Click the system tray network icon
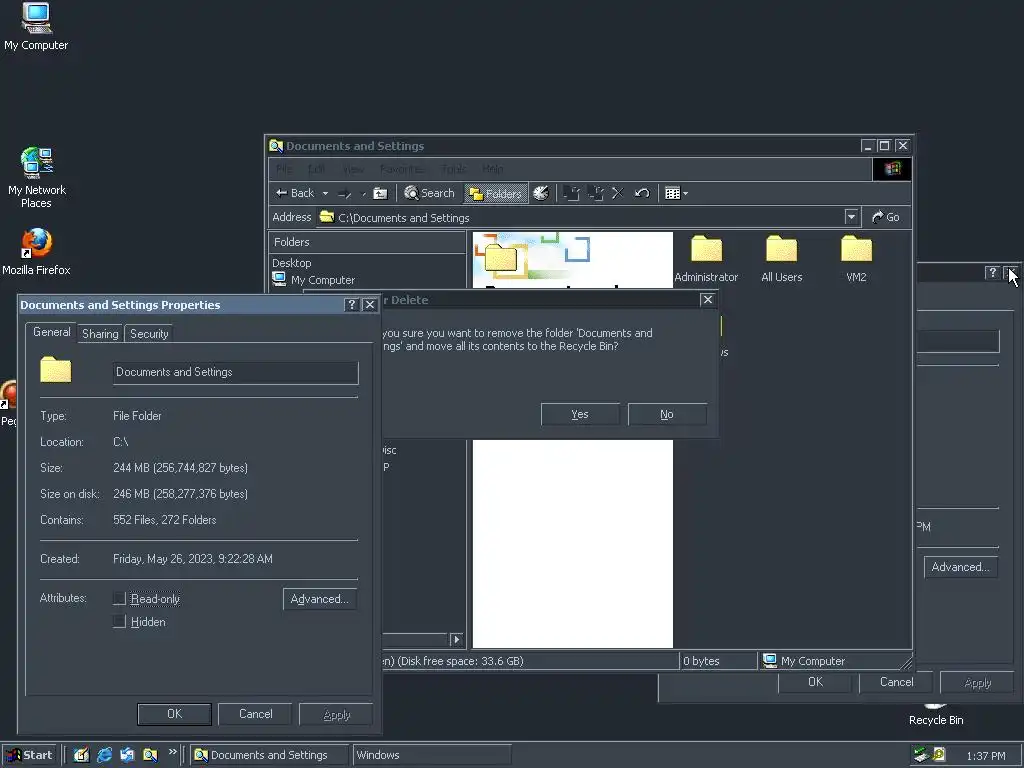The image size is (1024, 768). (x=921, y=755)
